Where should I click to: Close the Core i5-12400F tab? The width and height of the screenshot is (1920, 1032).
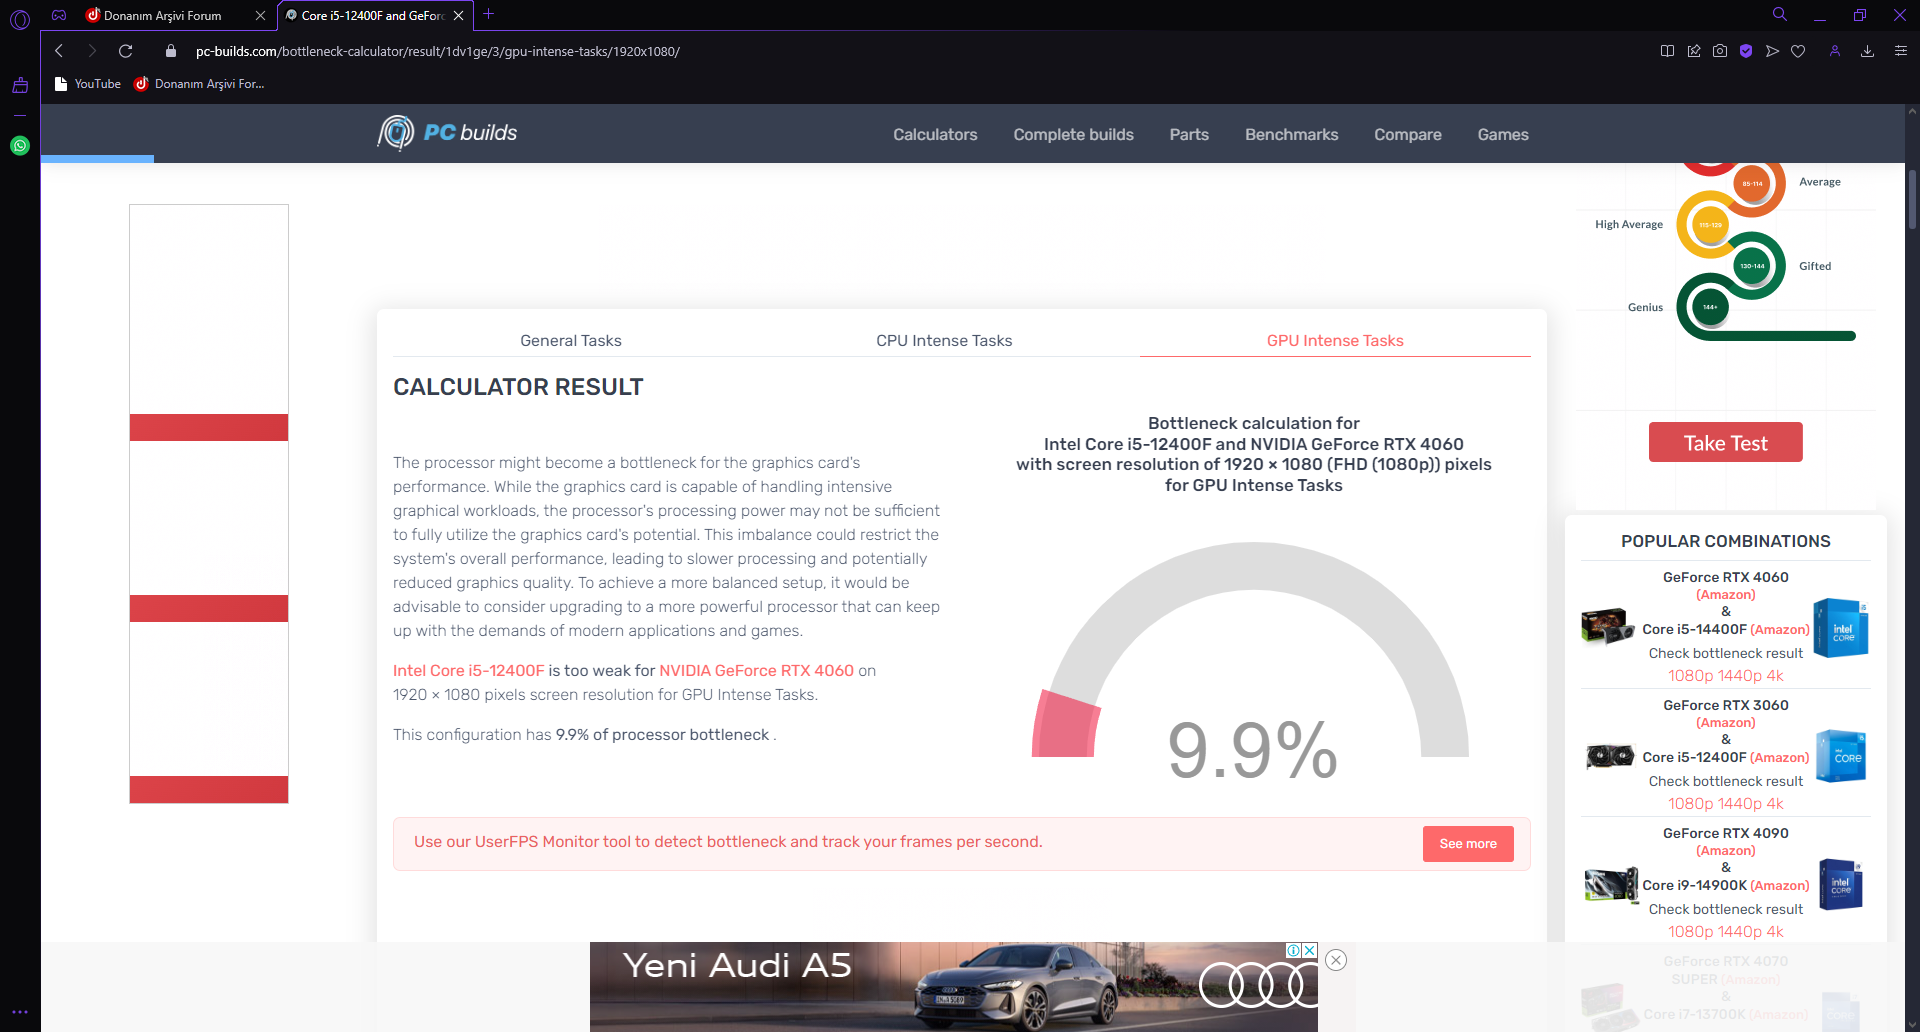coord(458,16)
